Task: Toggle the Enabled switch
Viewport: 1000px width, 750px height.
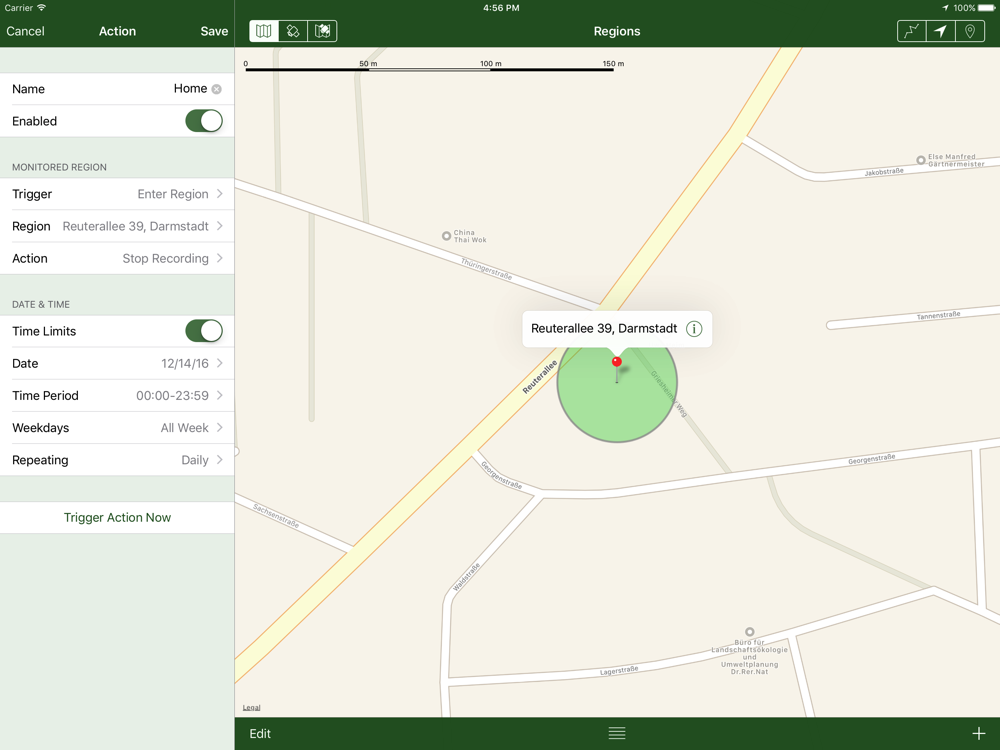Action: tap(204, 121)
